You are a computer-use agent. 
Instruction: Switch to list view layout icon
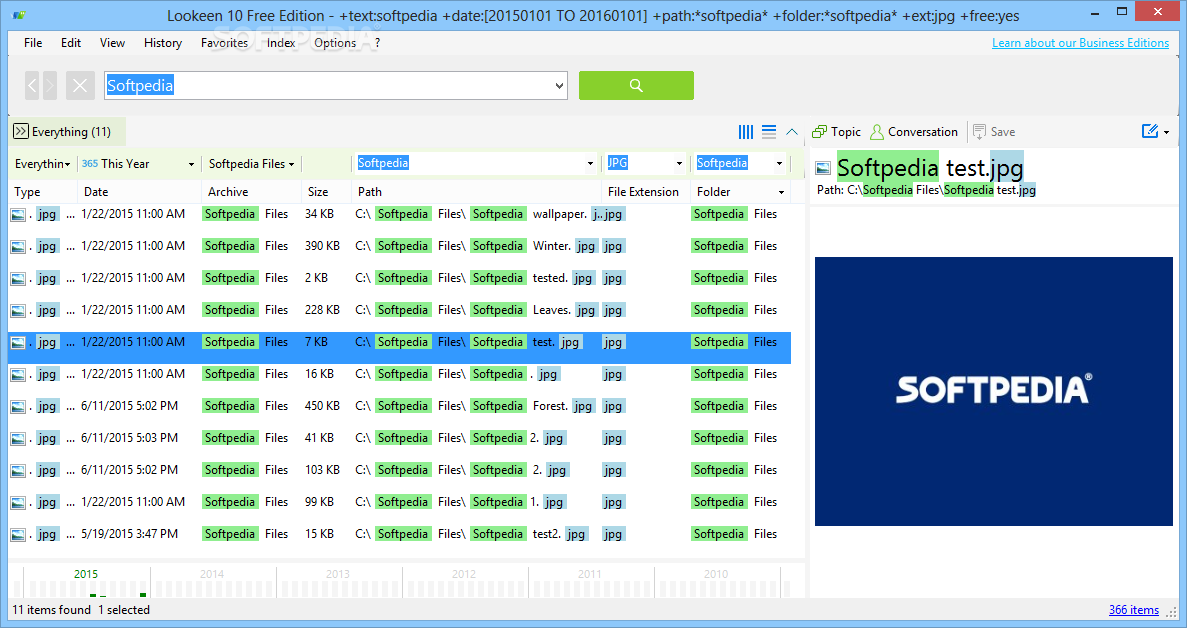[x=768, y=132]
